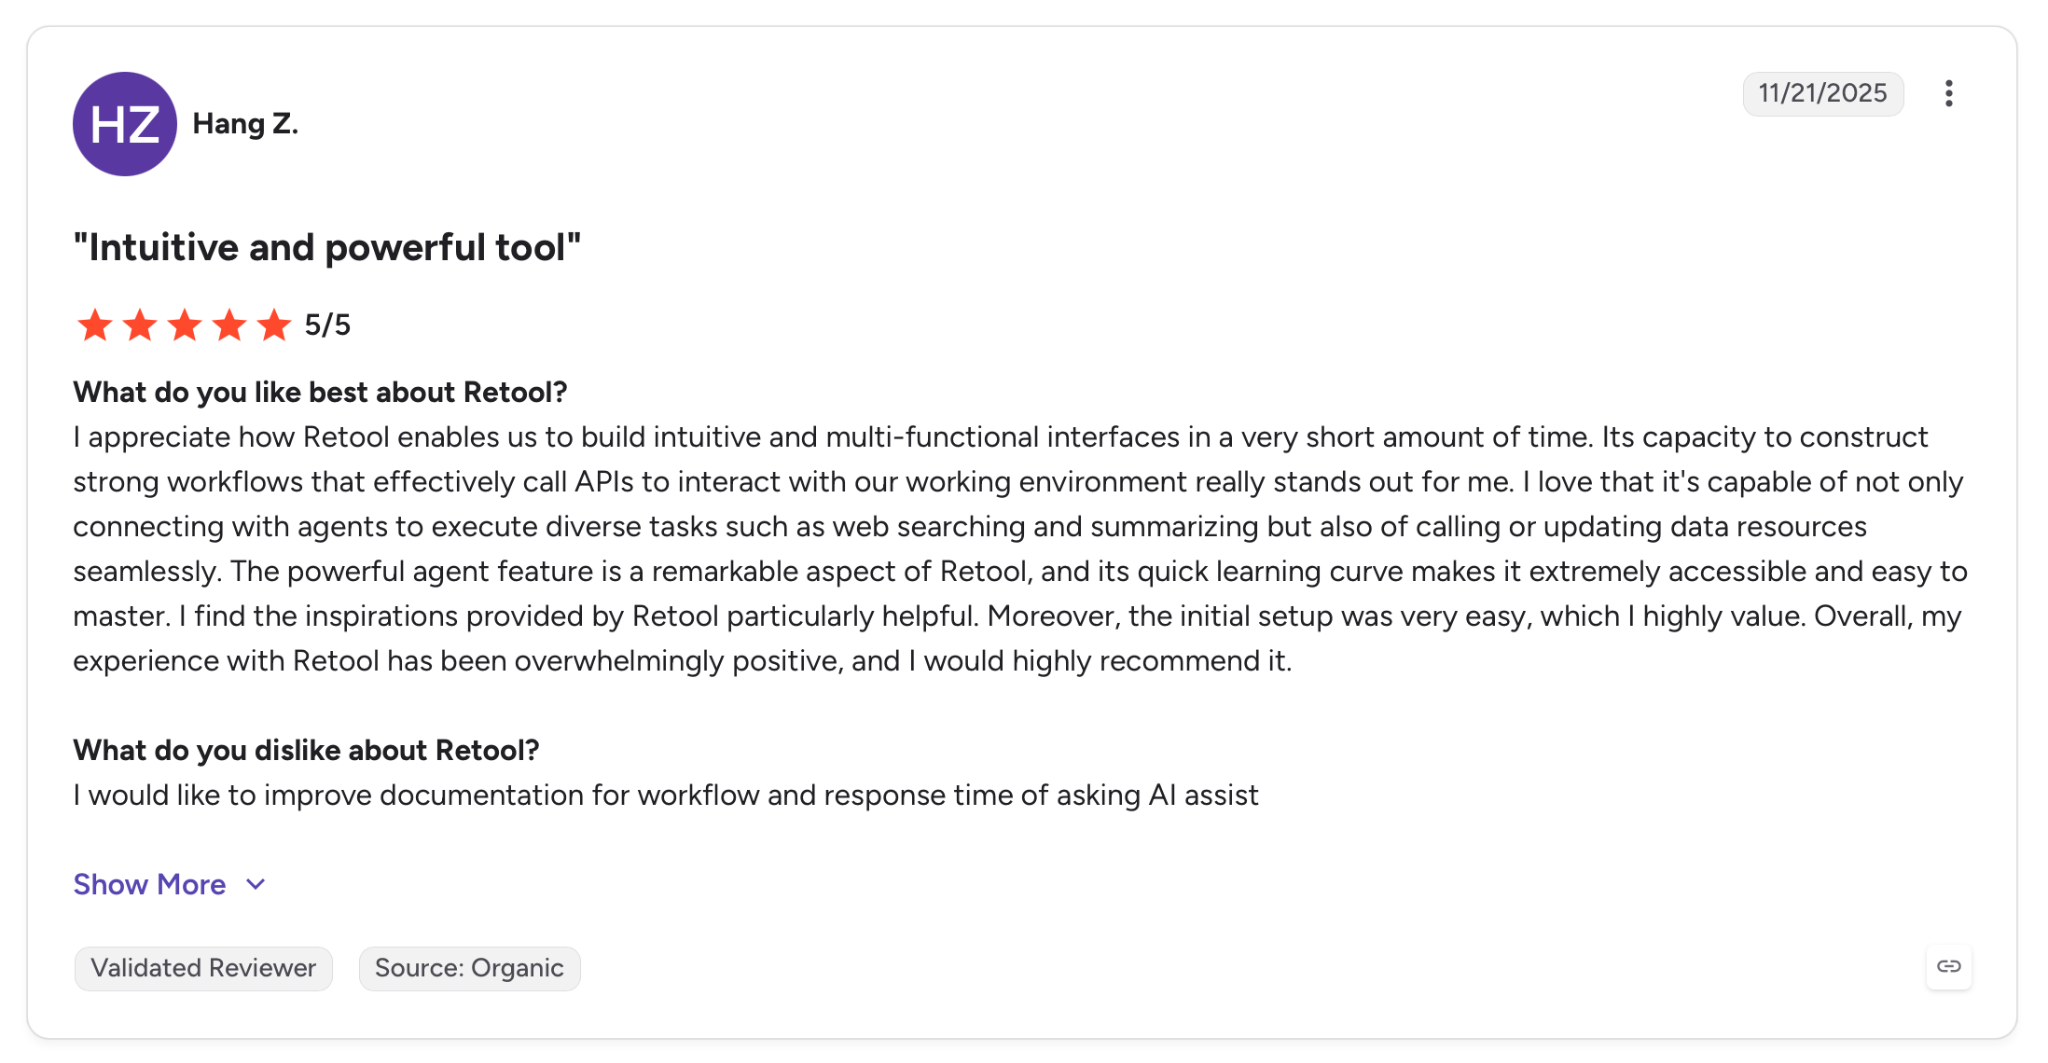Expand review with Show More
Image resolution: width=2048 pixels, height=1063 pixels.
tap(150, 884)
